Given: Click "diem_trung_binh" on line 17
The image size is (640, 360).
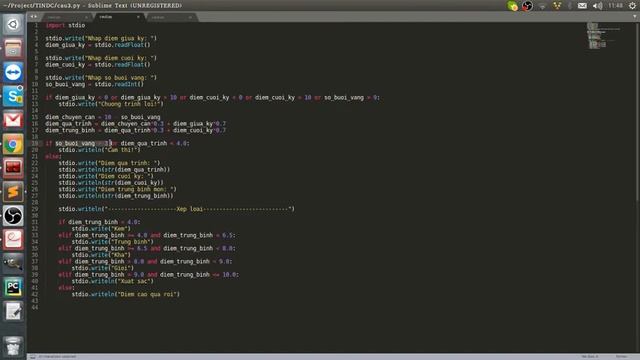Looking at the screenshot, I should [70, 130].
